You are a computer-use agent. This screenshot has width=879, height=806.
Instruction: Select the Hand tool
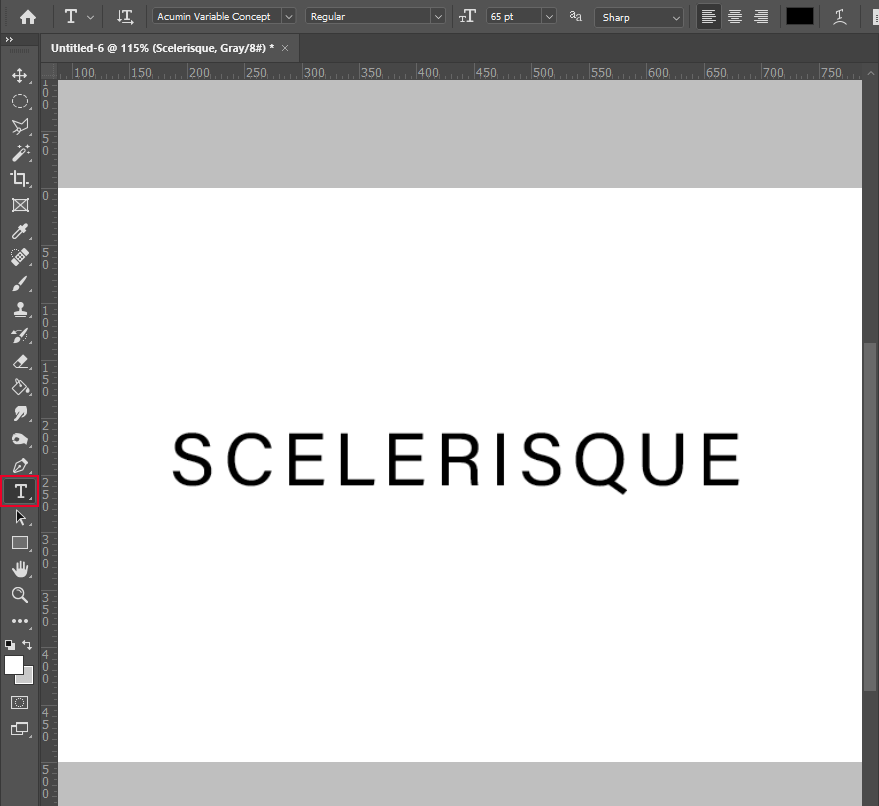pyautogui.click(x=20, y=569)
